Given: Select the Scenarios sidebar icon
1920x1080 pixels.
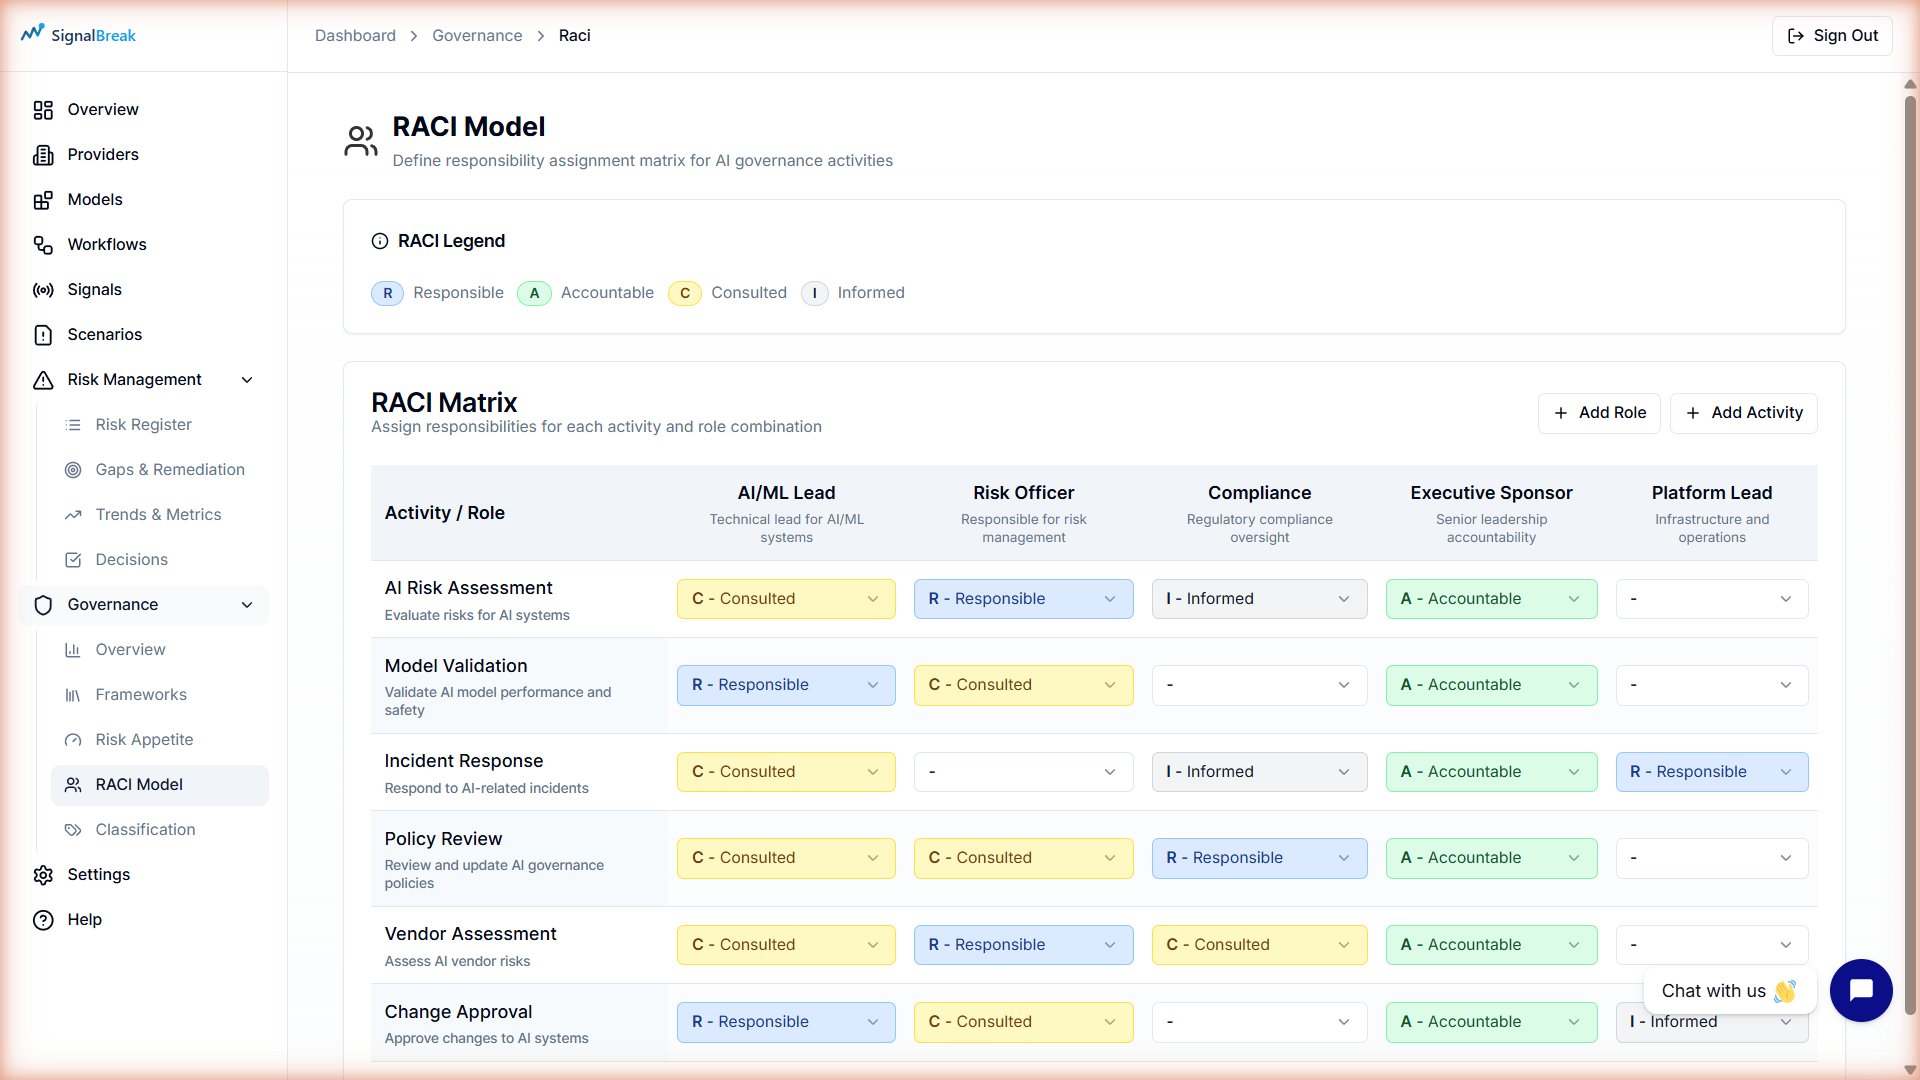Looking at the screenshot, I should coord(43,335).
